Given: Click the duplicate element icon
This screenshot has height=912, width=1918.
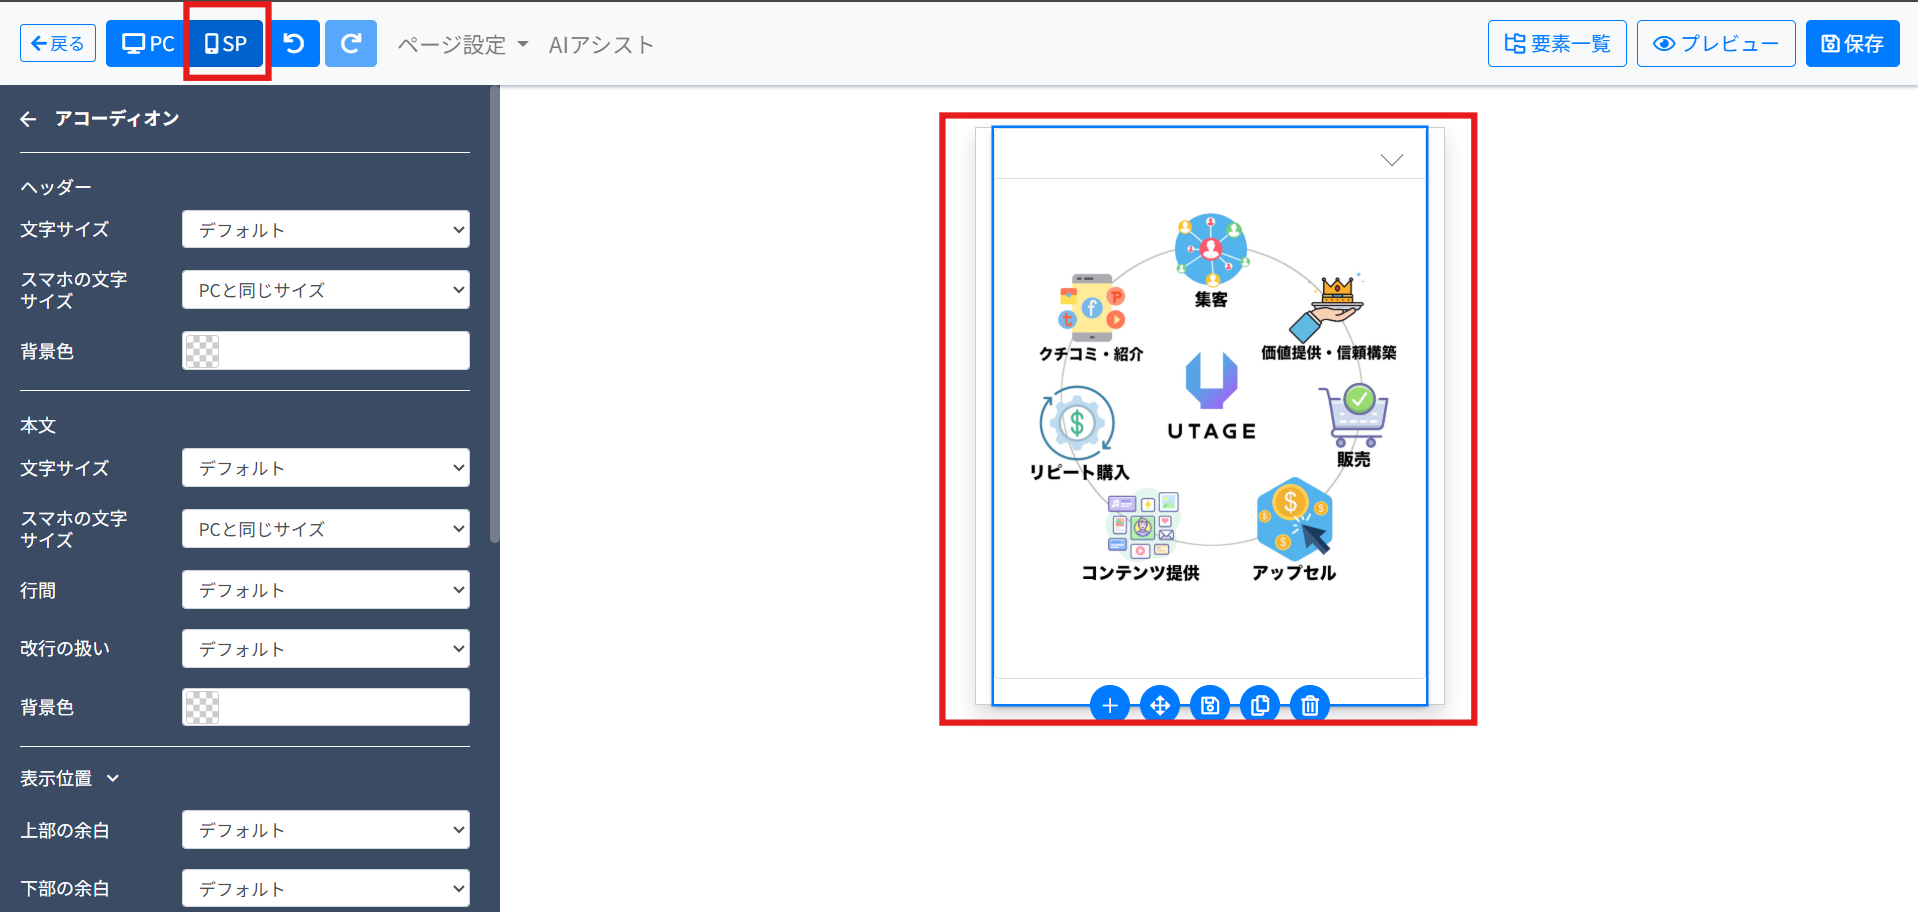Looking at the screenshot, I should (x=1260, y=705).
